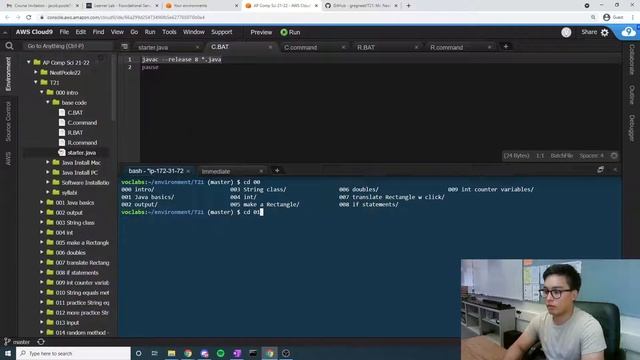Viewport: 640px width, 360px height.
Task: Expand the Java Install Mac folder
Action: tap(48, 162)
